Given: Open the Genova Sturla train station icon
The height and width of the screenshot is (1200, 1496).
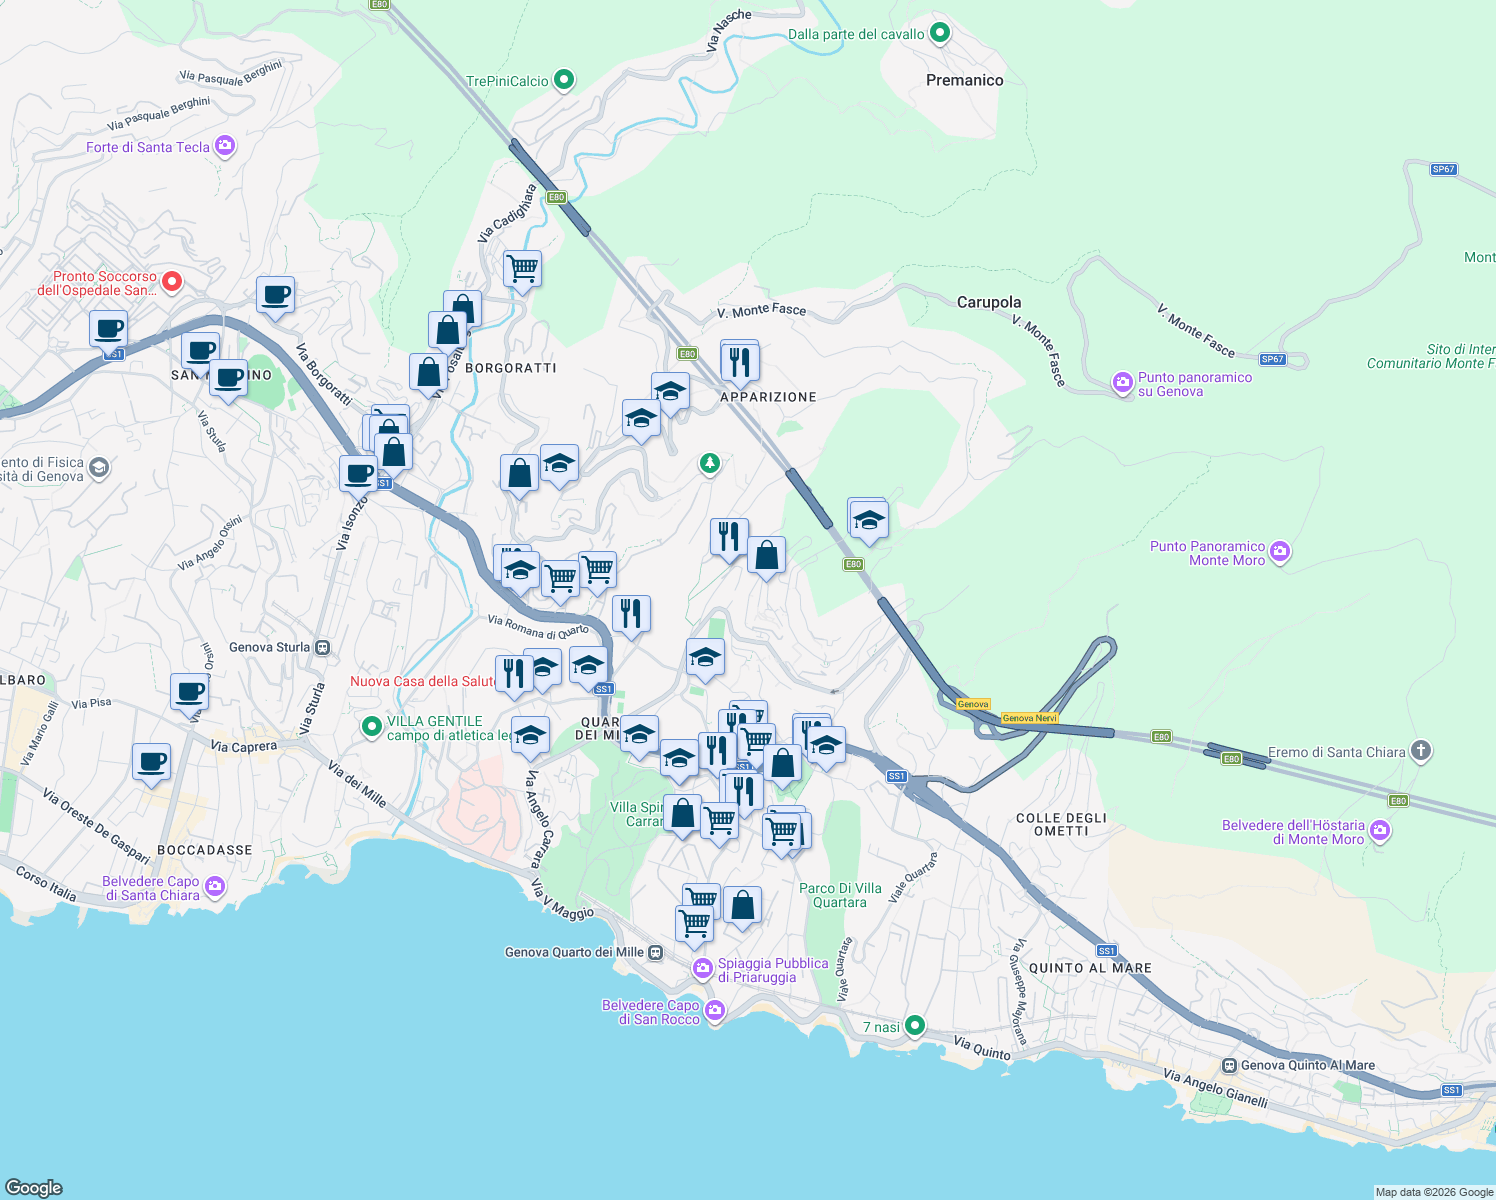Looking at the screenshot, I should pos(322,647).
